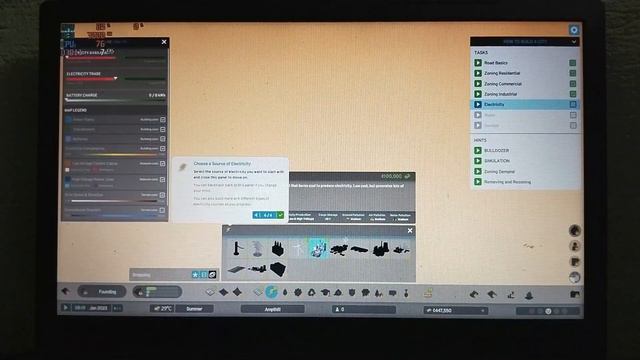The image size is (640, 360).
Task: Open the Garbage recycling toolbar icon
Action: (x=311, y=293)
